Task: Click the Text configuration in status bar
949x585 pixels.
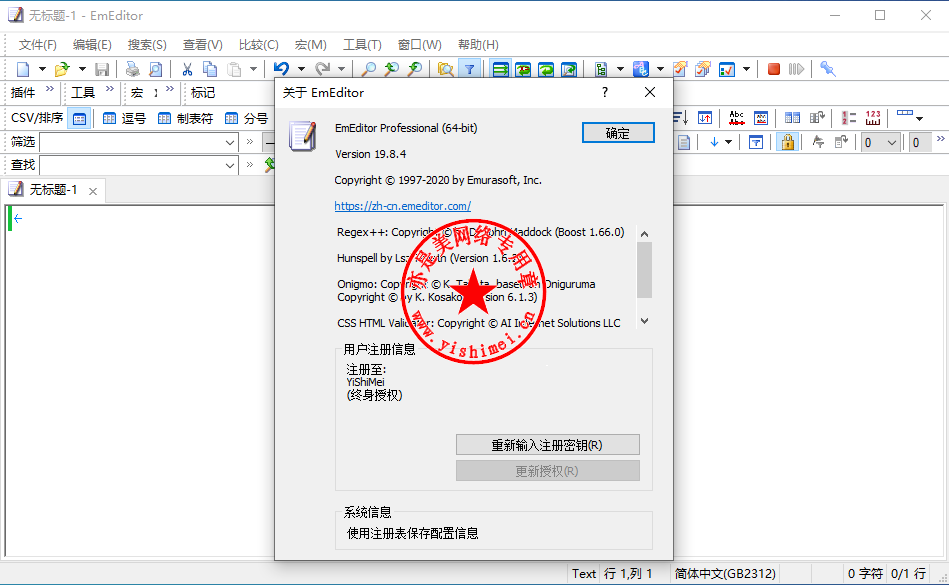Action: click(x=583, y=574)
